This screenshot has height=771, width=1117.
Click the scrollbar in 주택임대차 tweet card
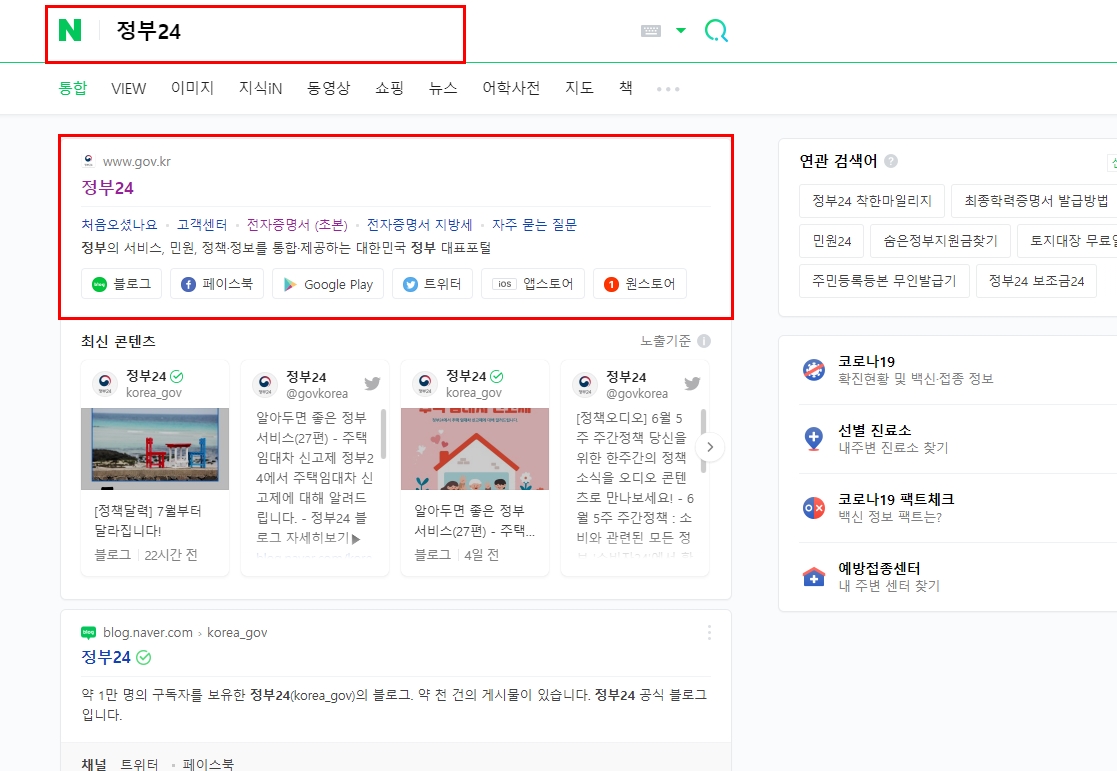(x=384, y=433)
